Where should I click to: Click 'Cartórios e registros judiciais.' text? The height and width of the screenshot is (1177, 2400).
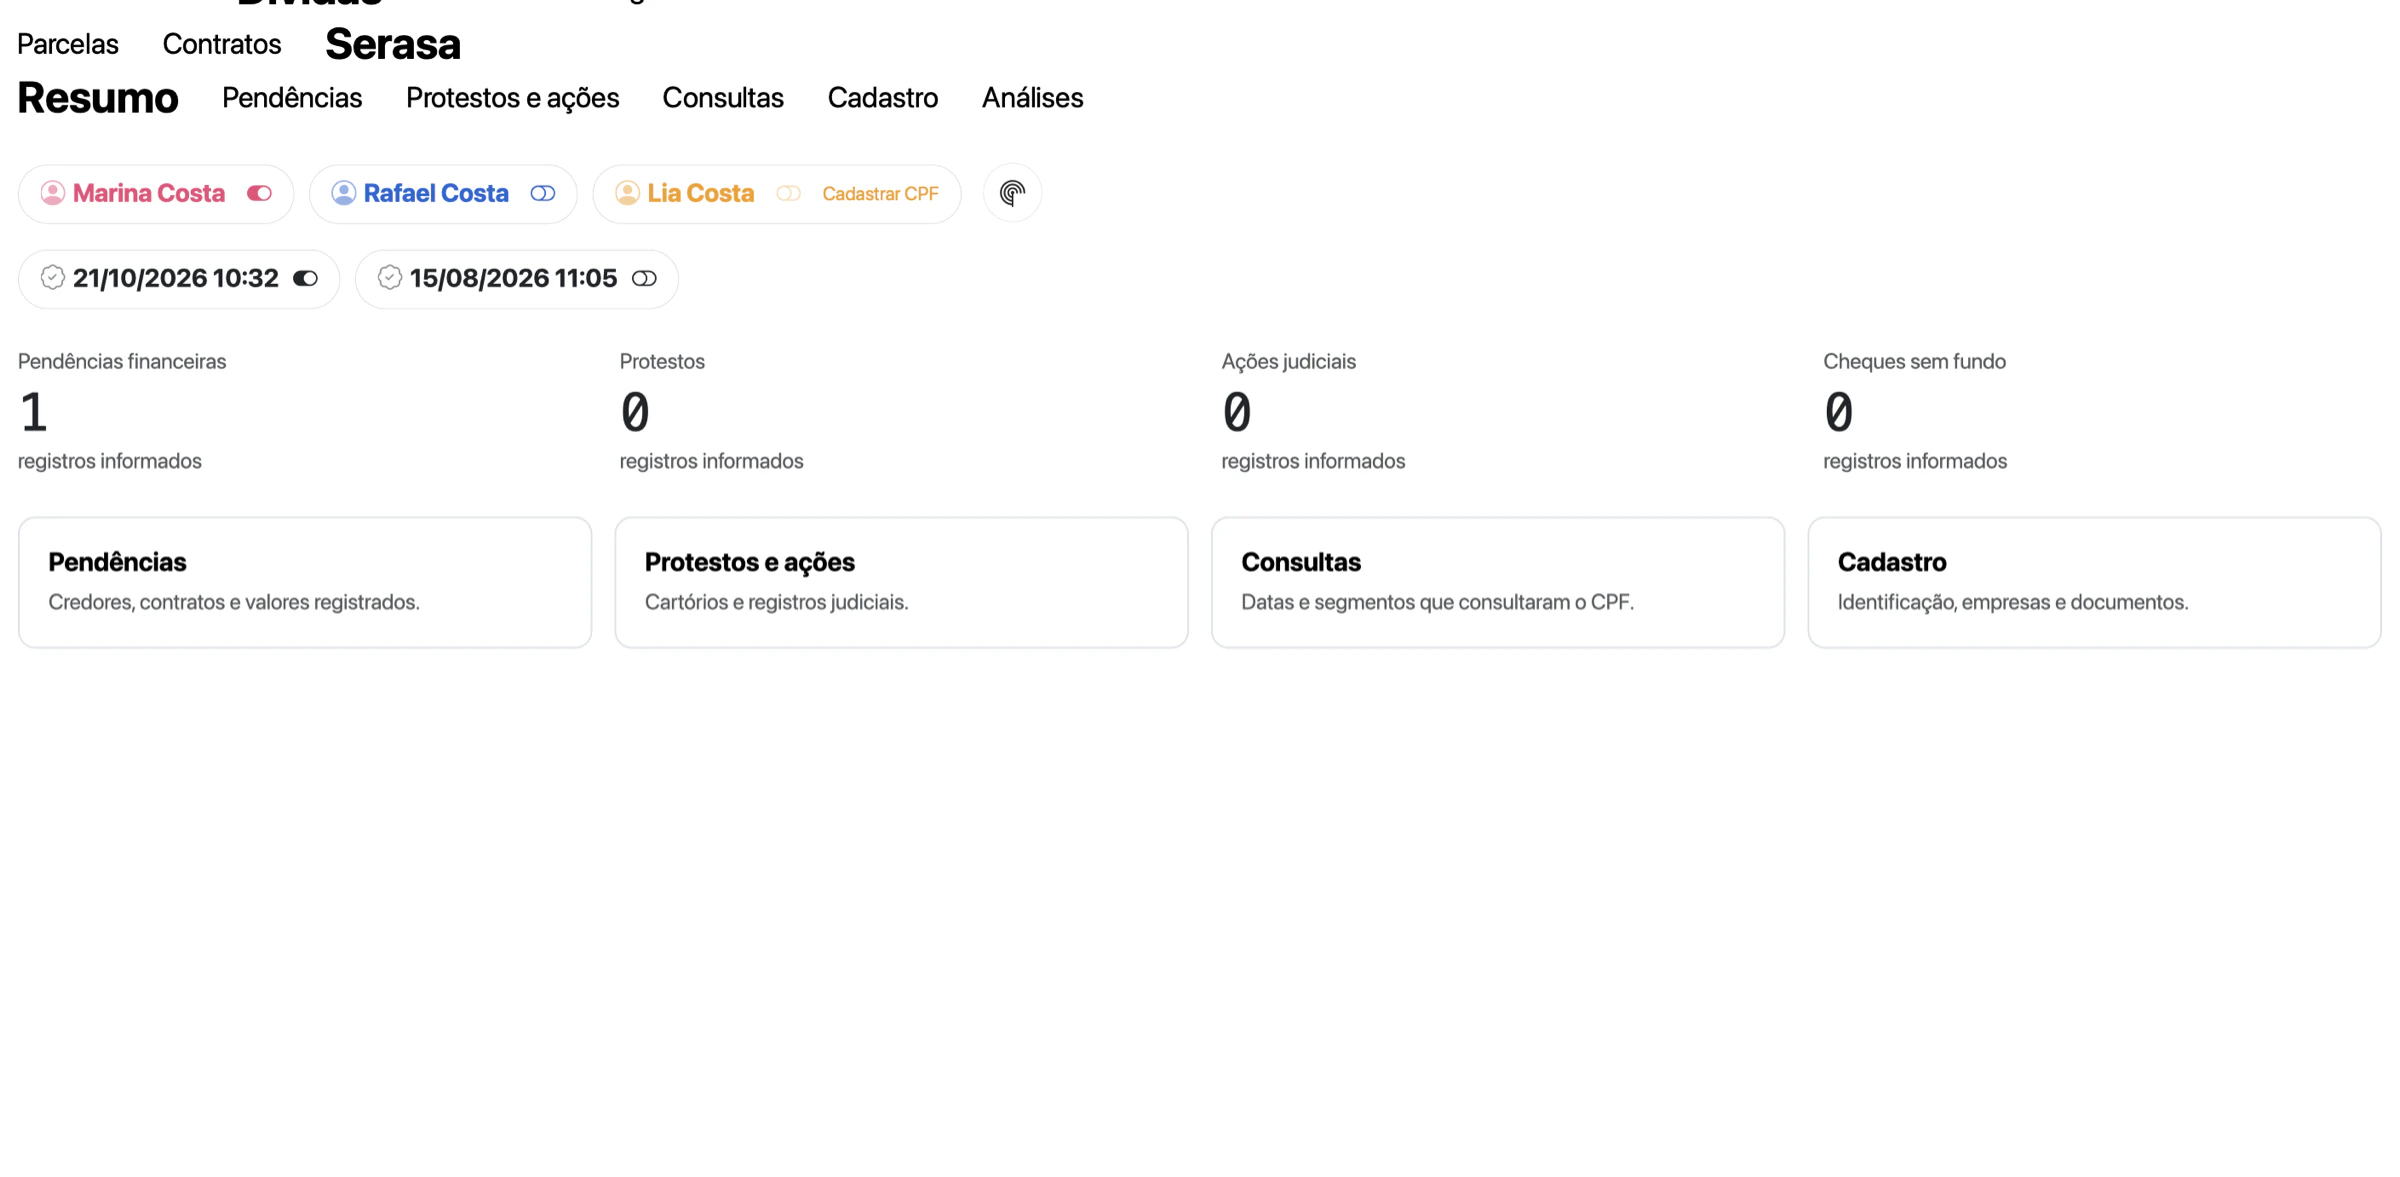tap(777, 602)
